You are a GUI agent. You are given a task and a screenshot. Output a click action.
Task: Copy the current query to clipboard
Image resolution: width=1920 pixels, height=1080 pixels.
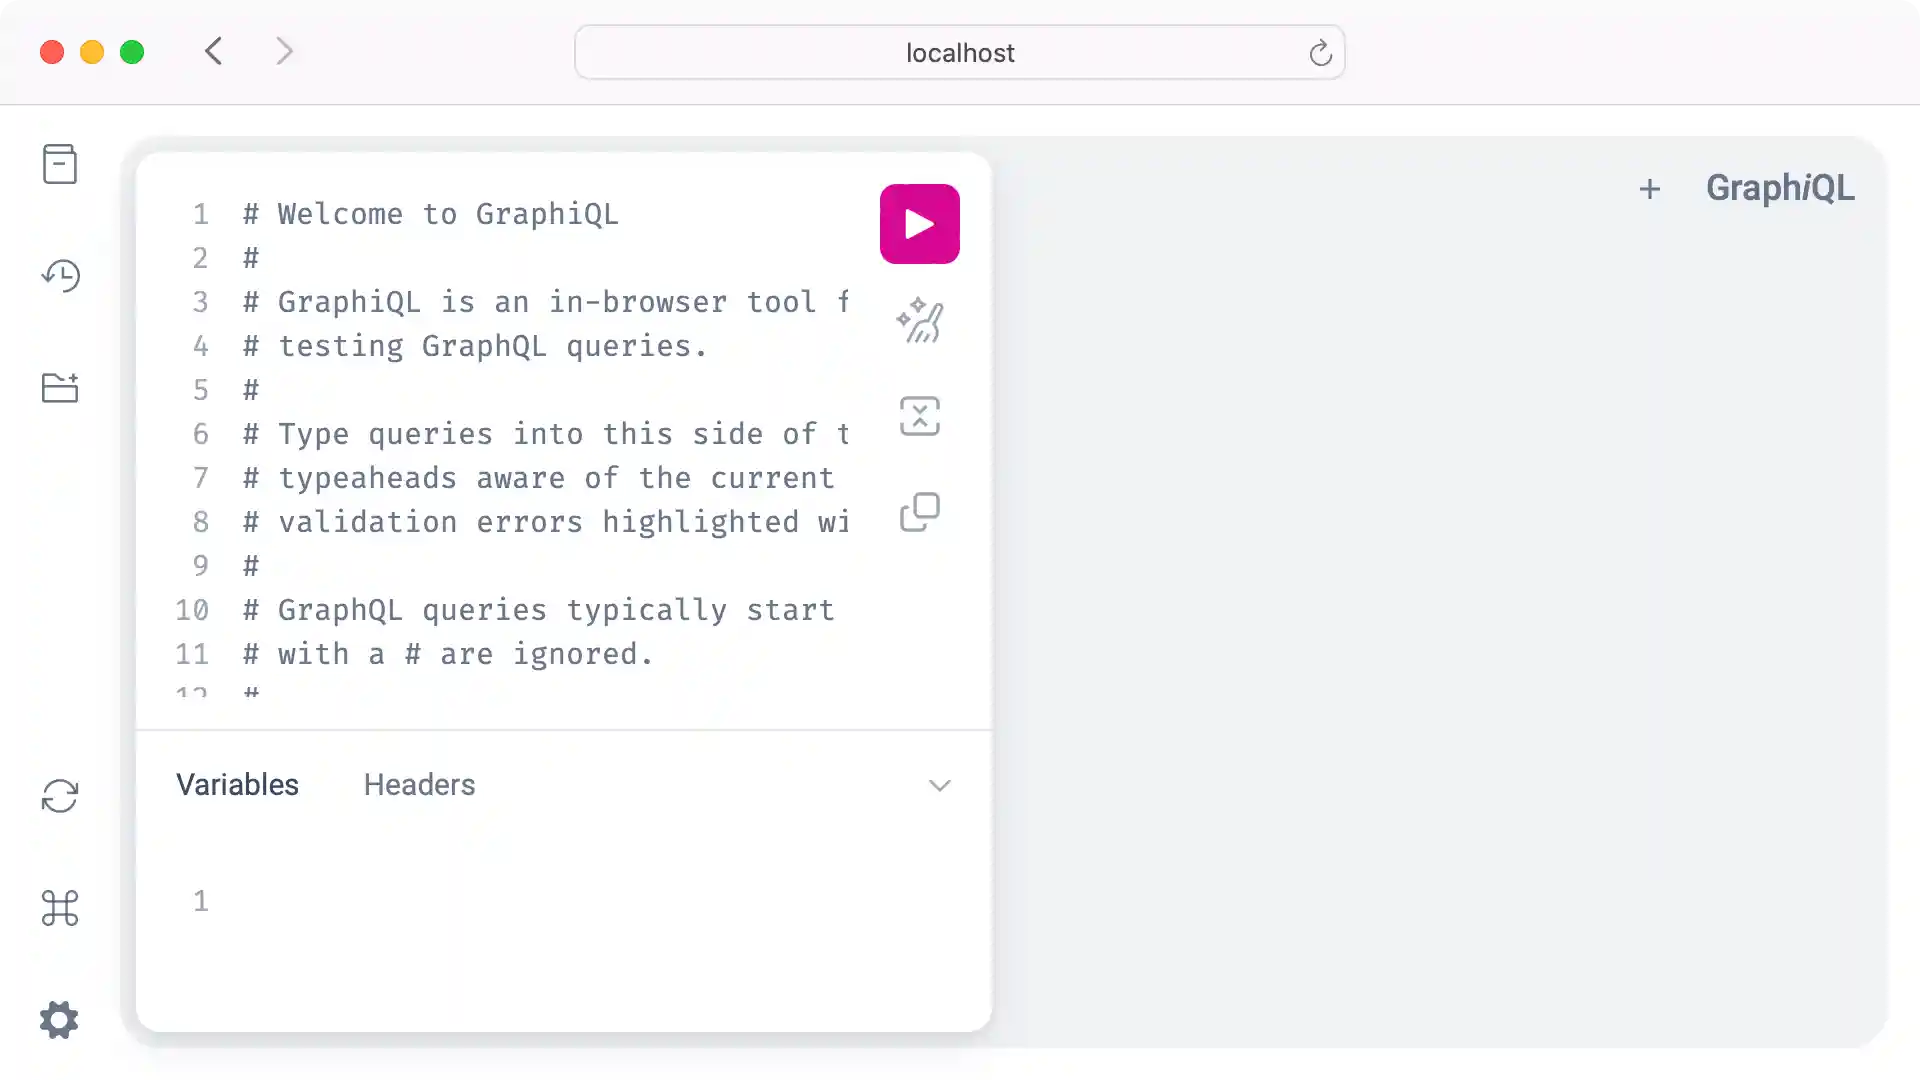tap(919, 512)
